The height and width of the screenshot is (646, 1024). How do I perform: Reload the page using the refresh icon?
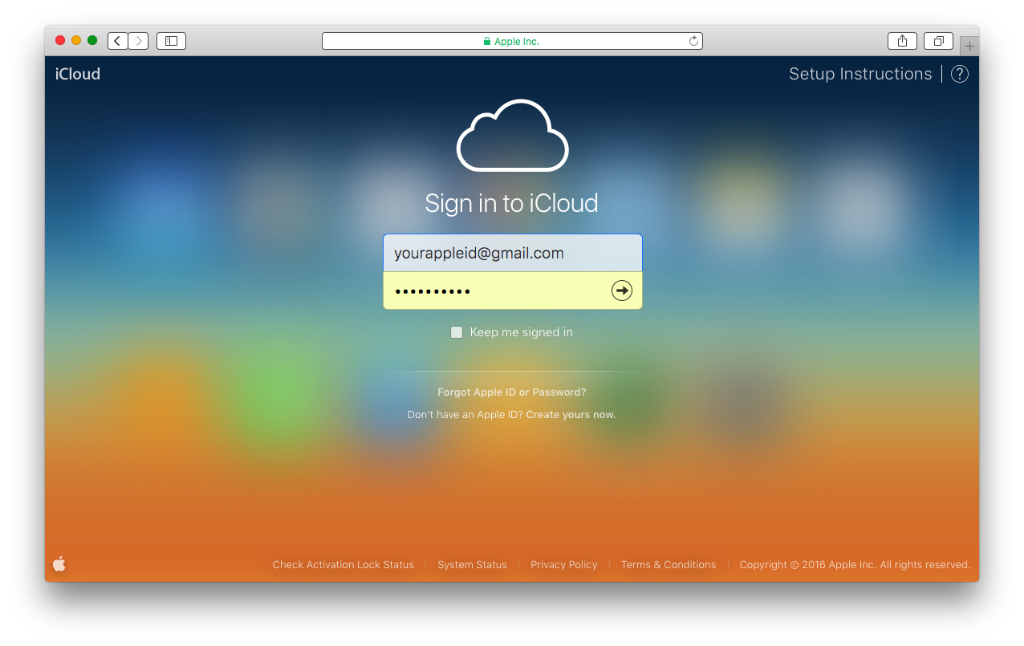point(693,41)
